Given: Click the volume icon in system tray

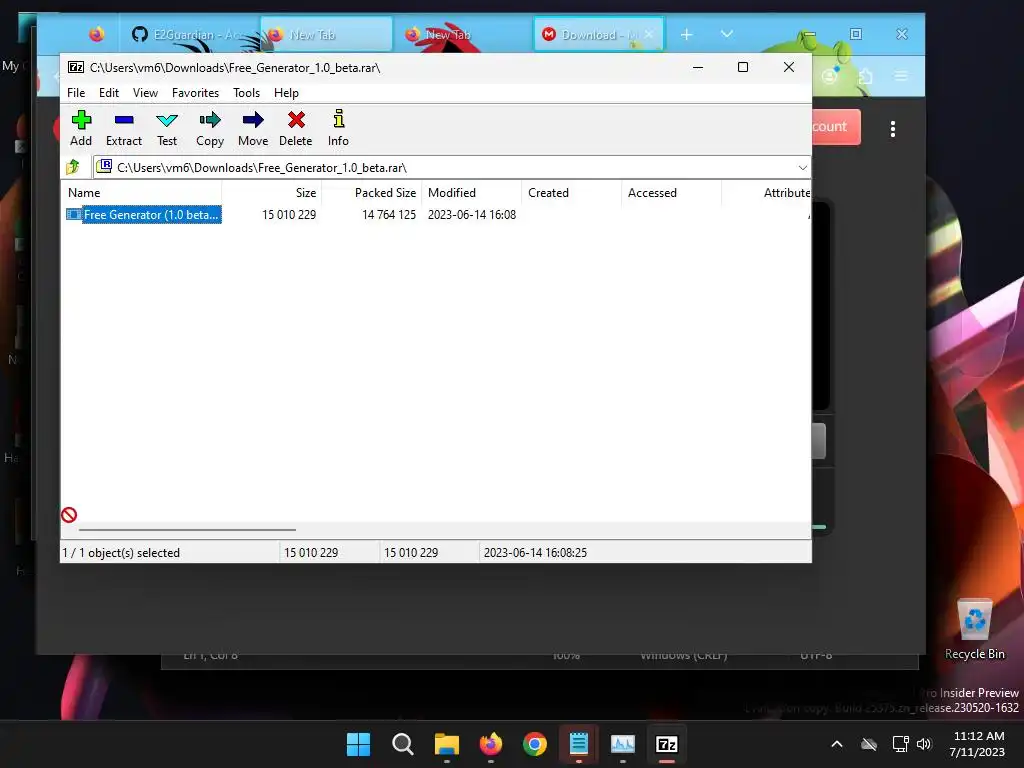Looking at the screenshot, I should [923, 744].
